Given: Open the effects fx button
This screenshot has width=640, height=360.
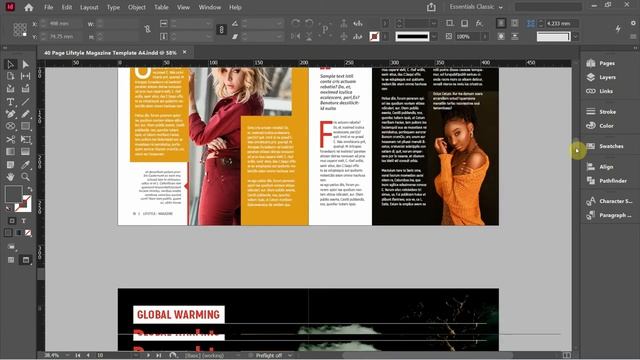Looking at the screenshot, I should [479, 23].
